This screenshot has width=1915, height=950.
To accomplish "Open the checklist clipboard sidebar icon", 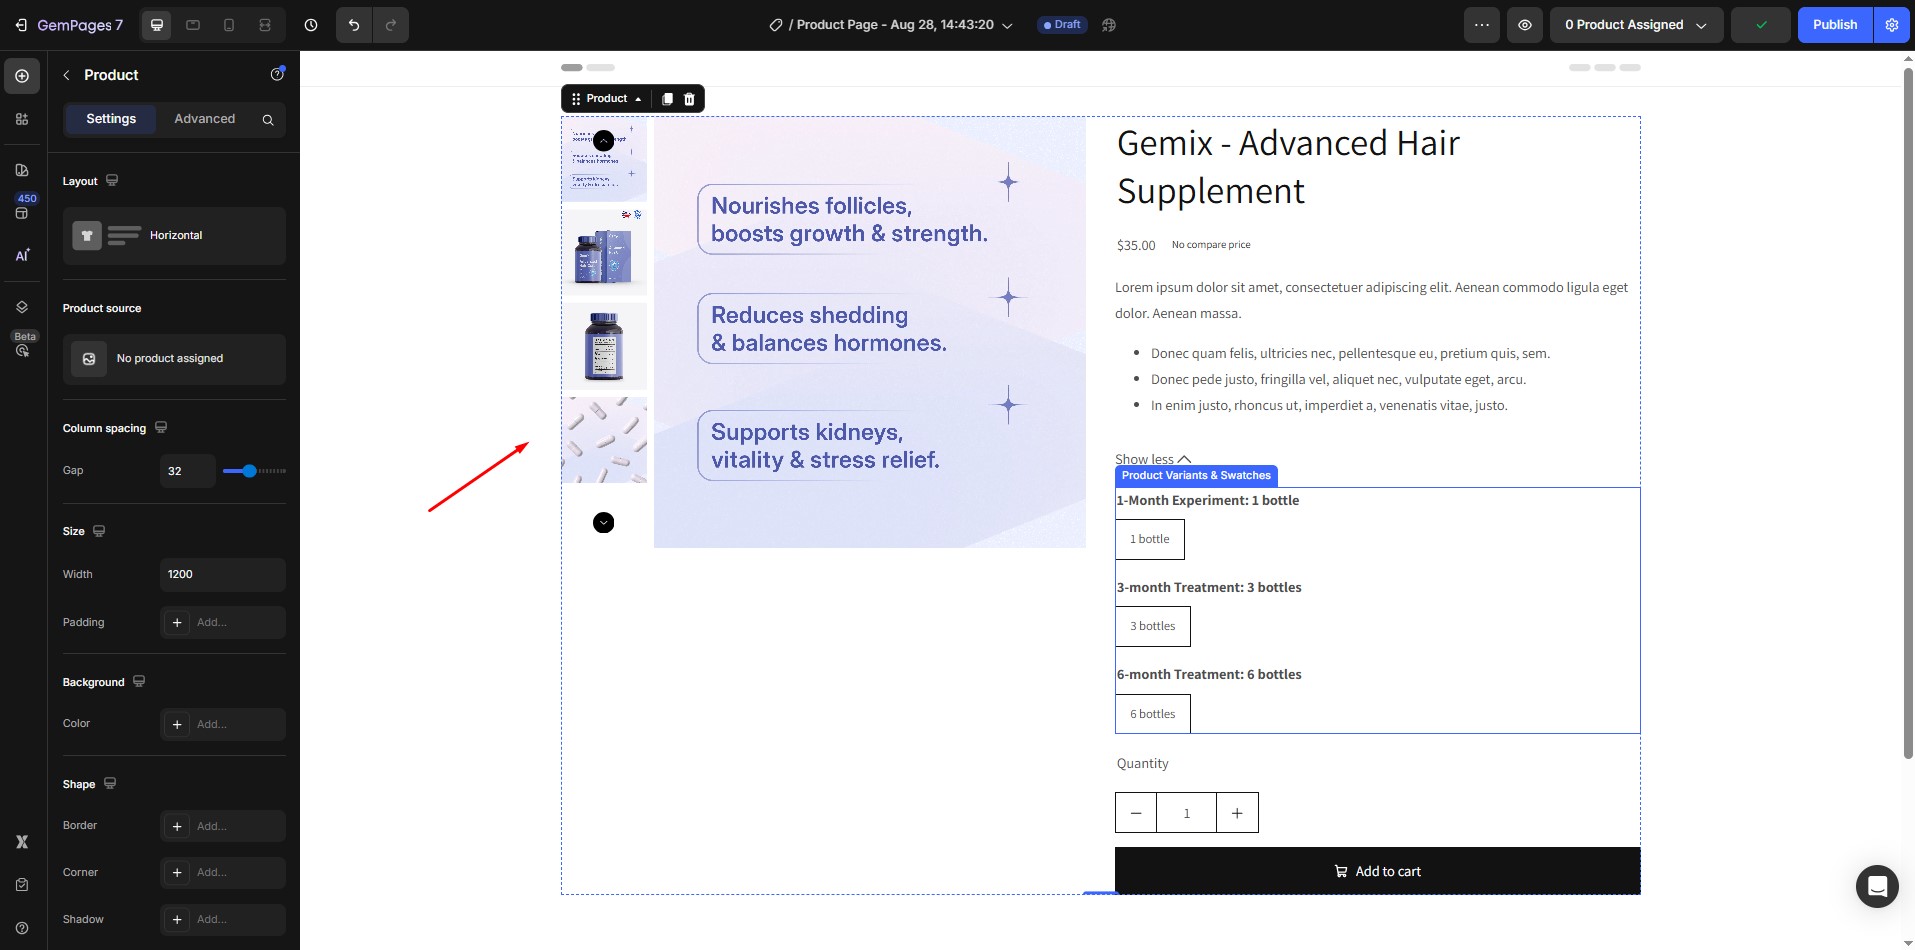I will point(22,885).
